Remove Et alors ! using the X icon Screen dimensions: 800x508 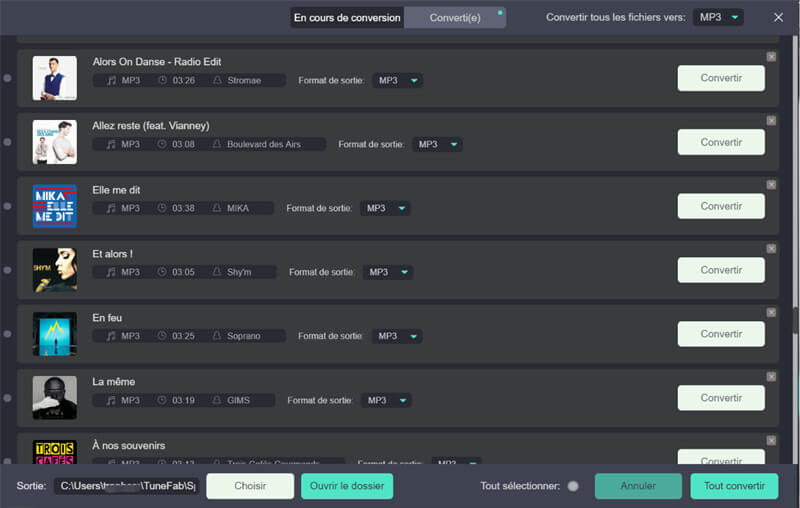pyautogui.click(x=771, y=248)
